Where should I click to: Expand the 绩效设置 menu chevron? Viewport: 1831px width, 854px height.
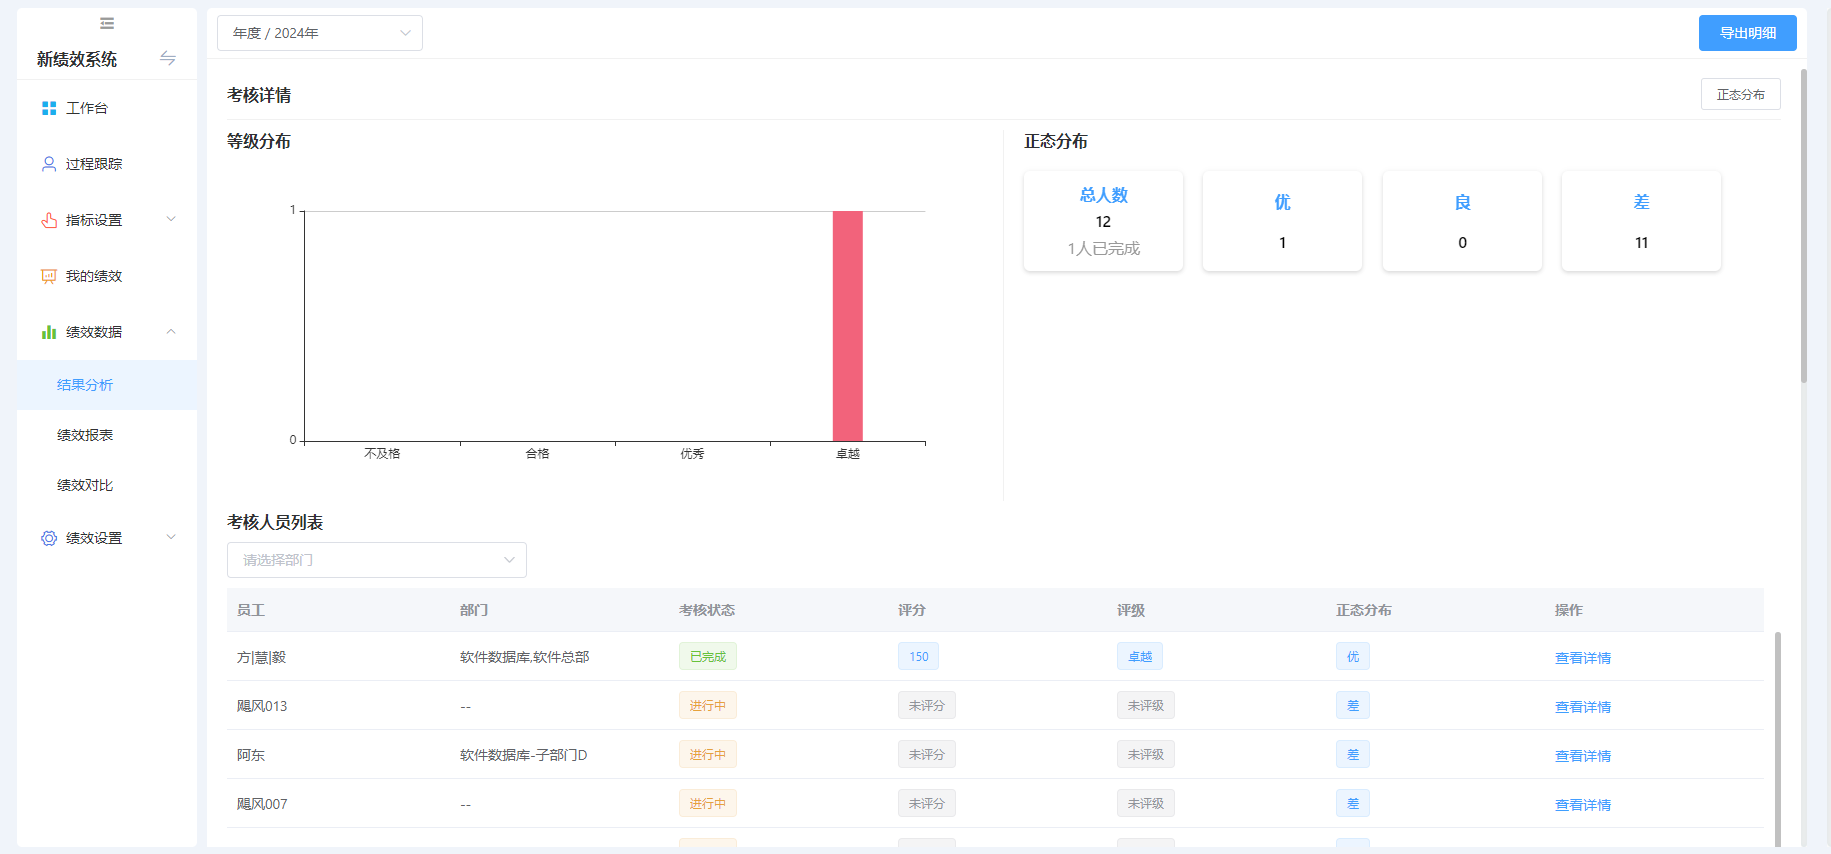tap(171, 538)
